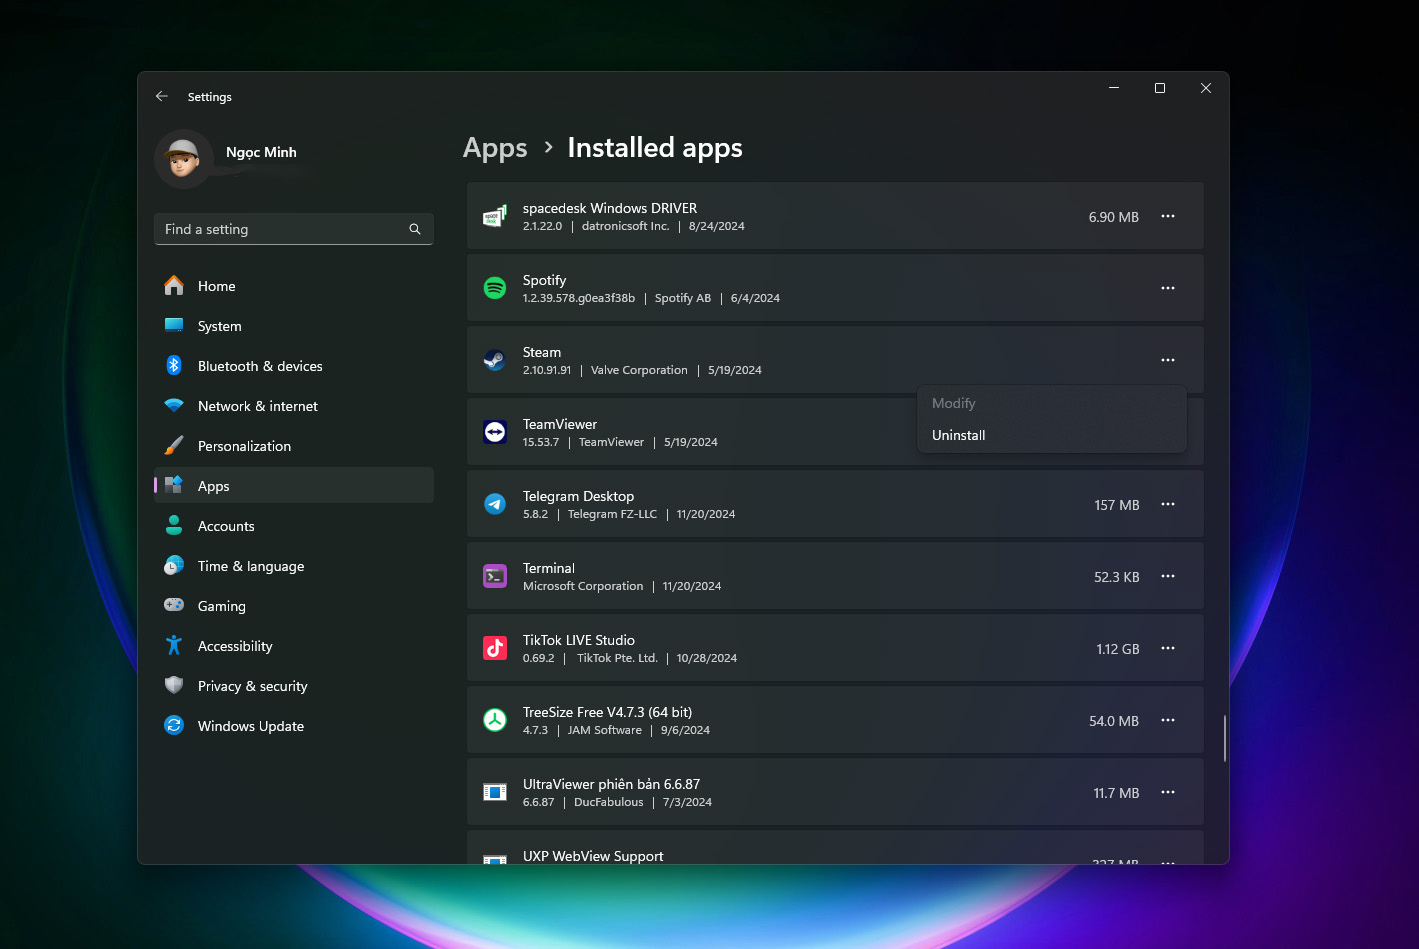Image resolution: width=1419 pixels, height=949 pixels.
Task: Click the 52.3 KB size of Terminal
Action: click(1117, 577)
